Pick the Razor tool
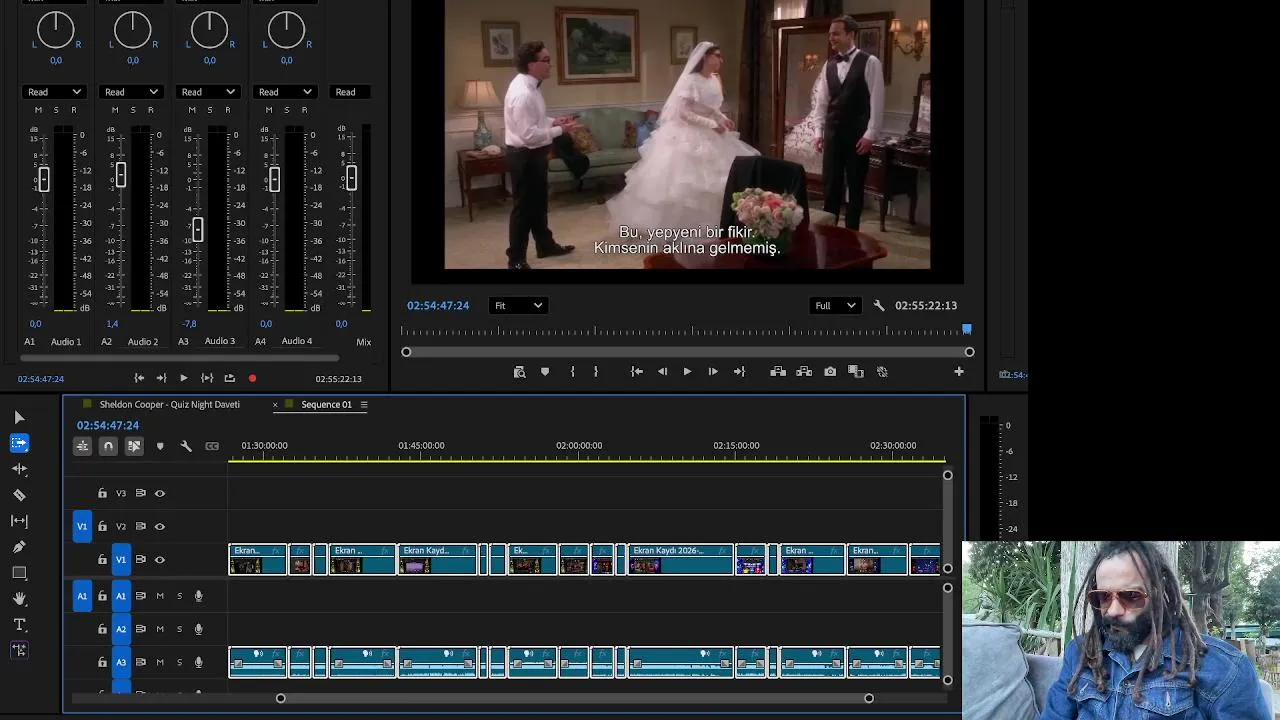Image resolution: width=1280 pixels, height=720 pixels. pos(19,495)
